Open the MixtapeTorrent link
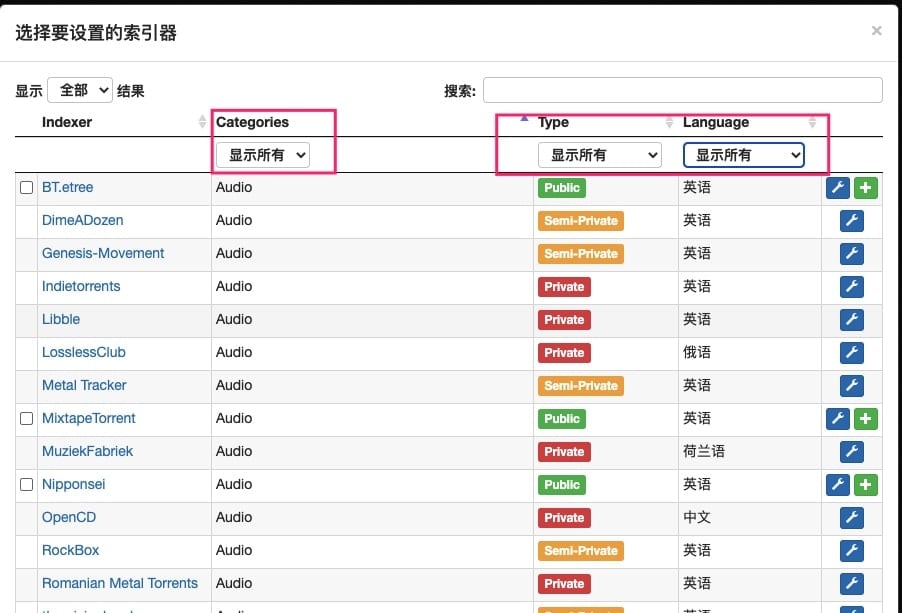The width and height of the screenshot is (902, 613). point(89,418)
